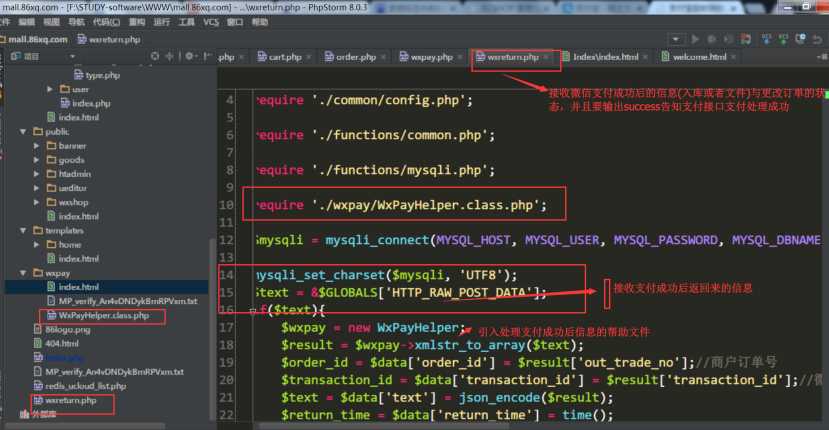829x430 pixels.
Task: Click line number 12 in the gutter
Action: pyautogui.click(x=226, y=240)
